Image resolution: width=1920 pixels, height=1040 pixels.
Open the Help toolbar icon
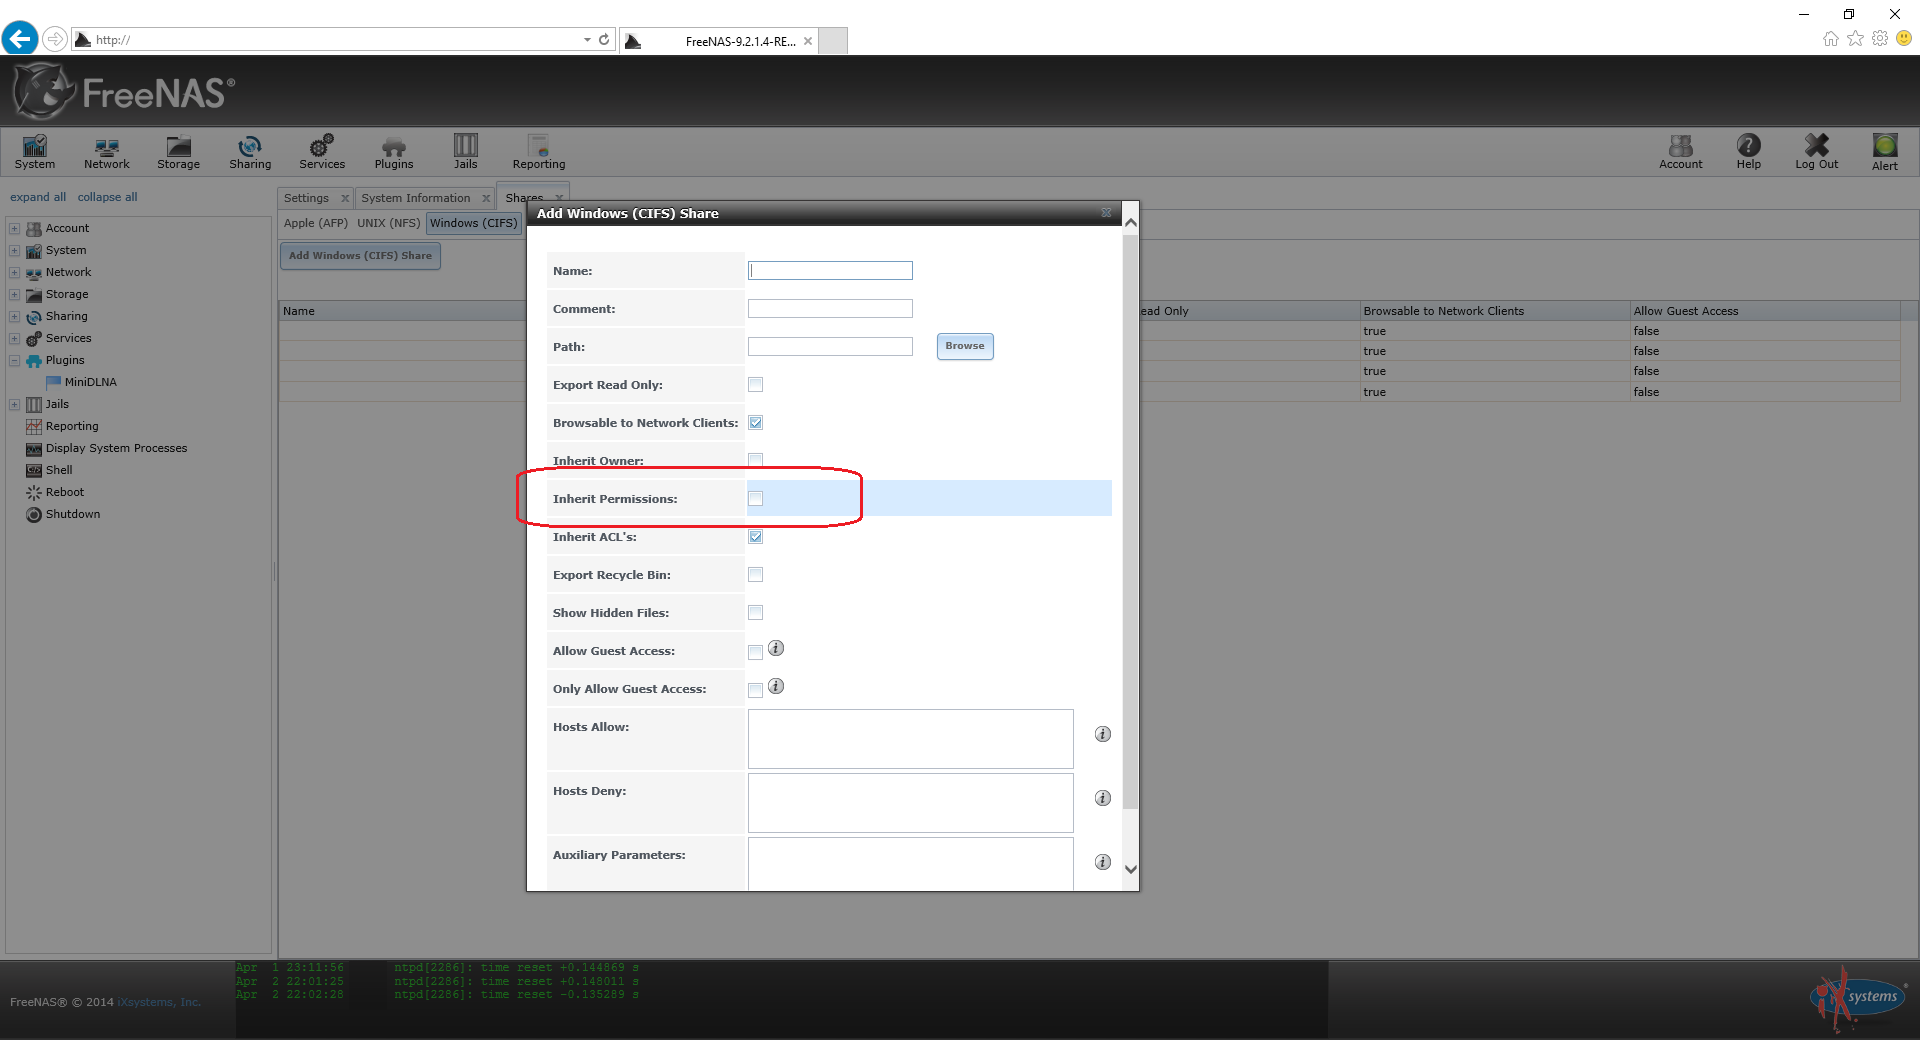pyautogui.click(x=1749, y=152)
